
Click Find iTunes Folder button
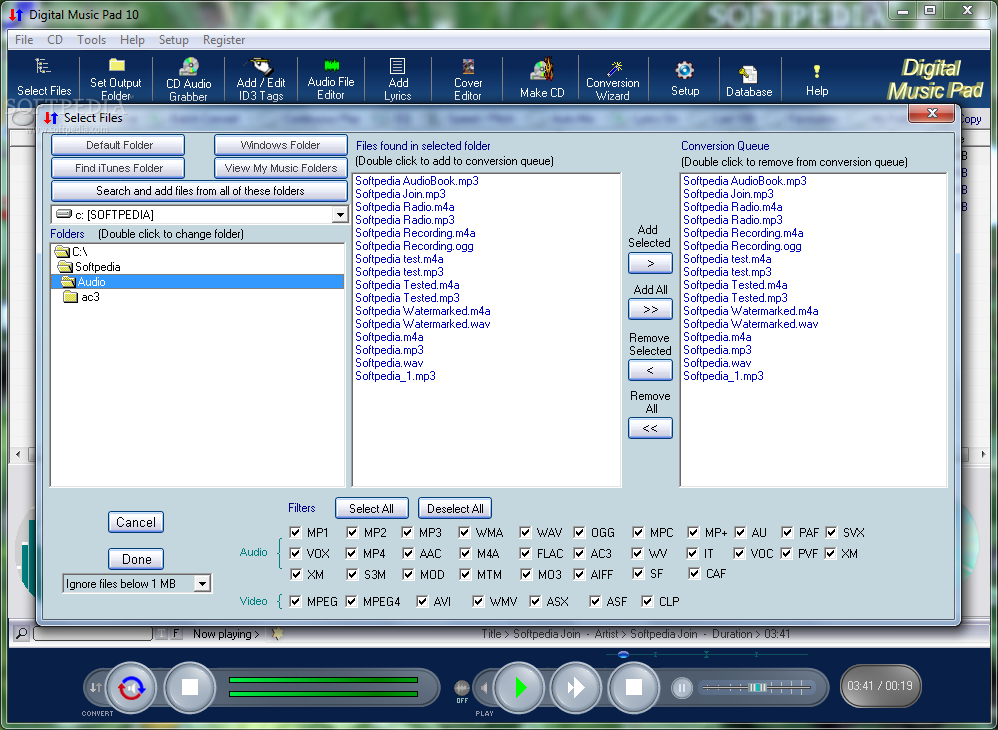(118, 168)
